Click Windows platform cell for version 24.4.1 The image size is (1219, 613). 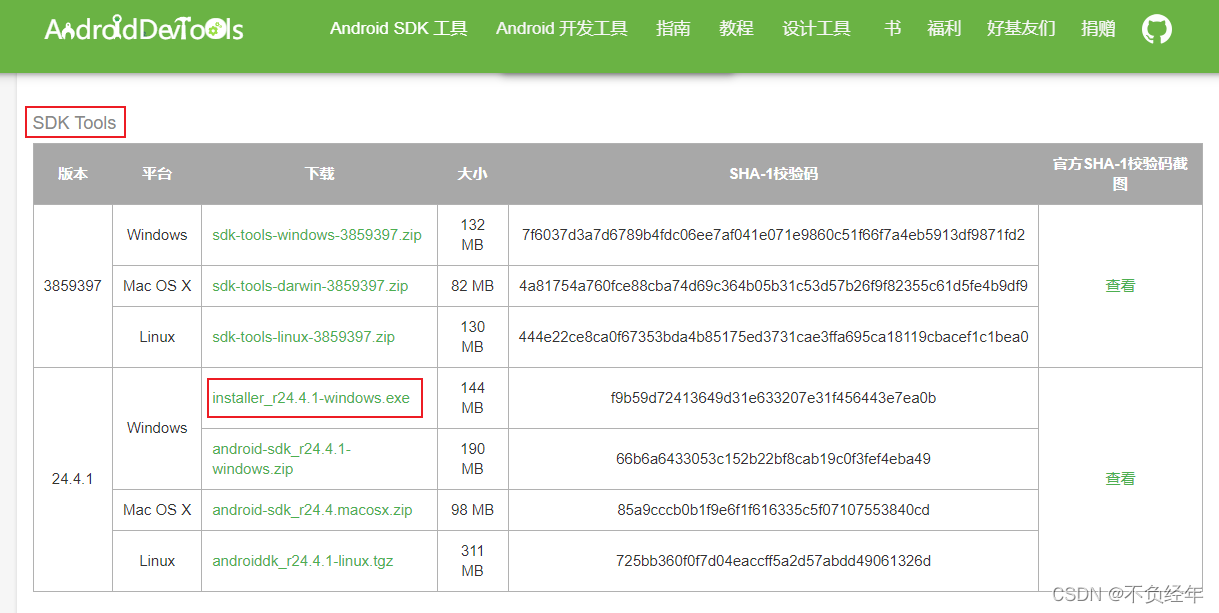tap(157, 428)
